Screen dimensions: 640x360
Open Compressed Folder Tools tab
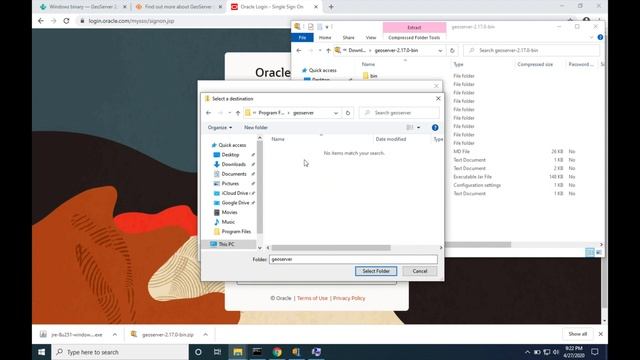pos(414,38)
